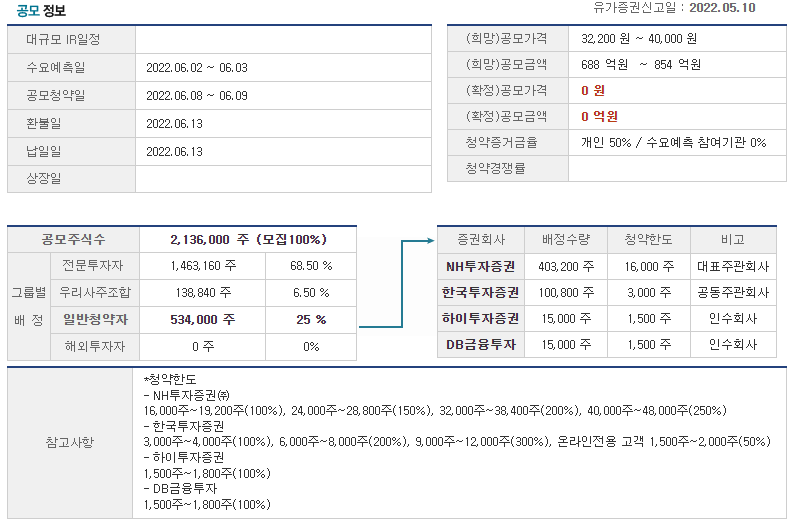Select the - NH투자증권㈜ note line
Image resolution: width=791 pixels, height=523 pixels.
[187, 395]
